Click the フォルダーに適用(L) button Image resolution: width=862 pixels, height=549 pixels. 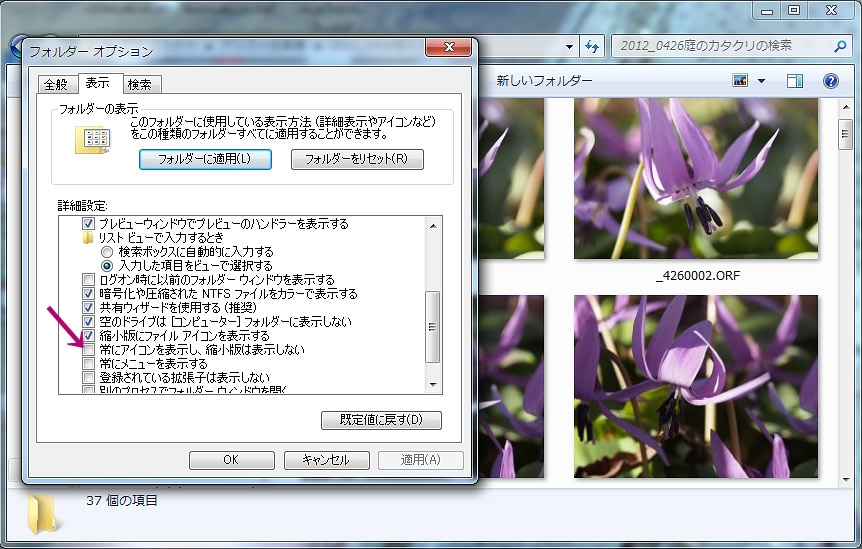(204, 159)
